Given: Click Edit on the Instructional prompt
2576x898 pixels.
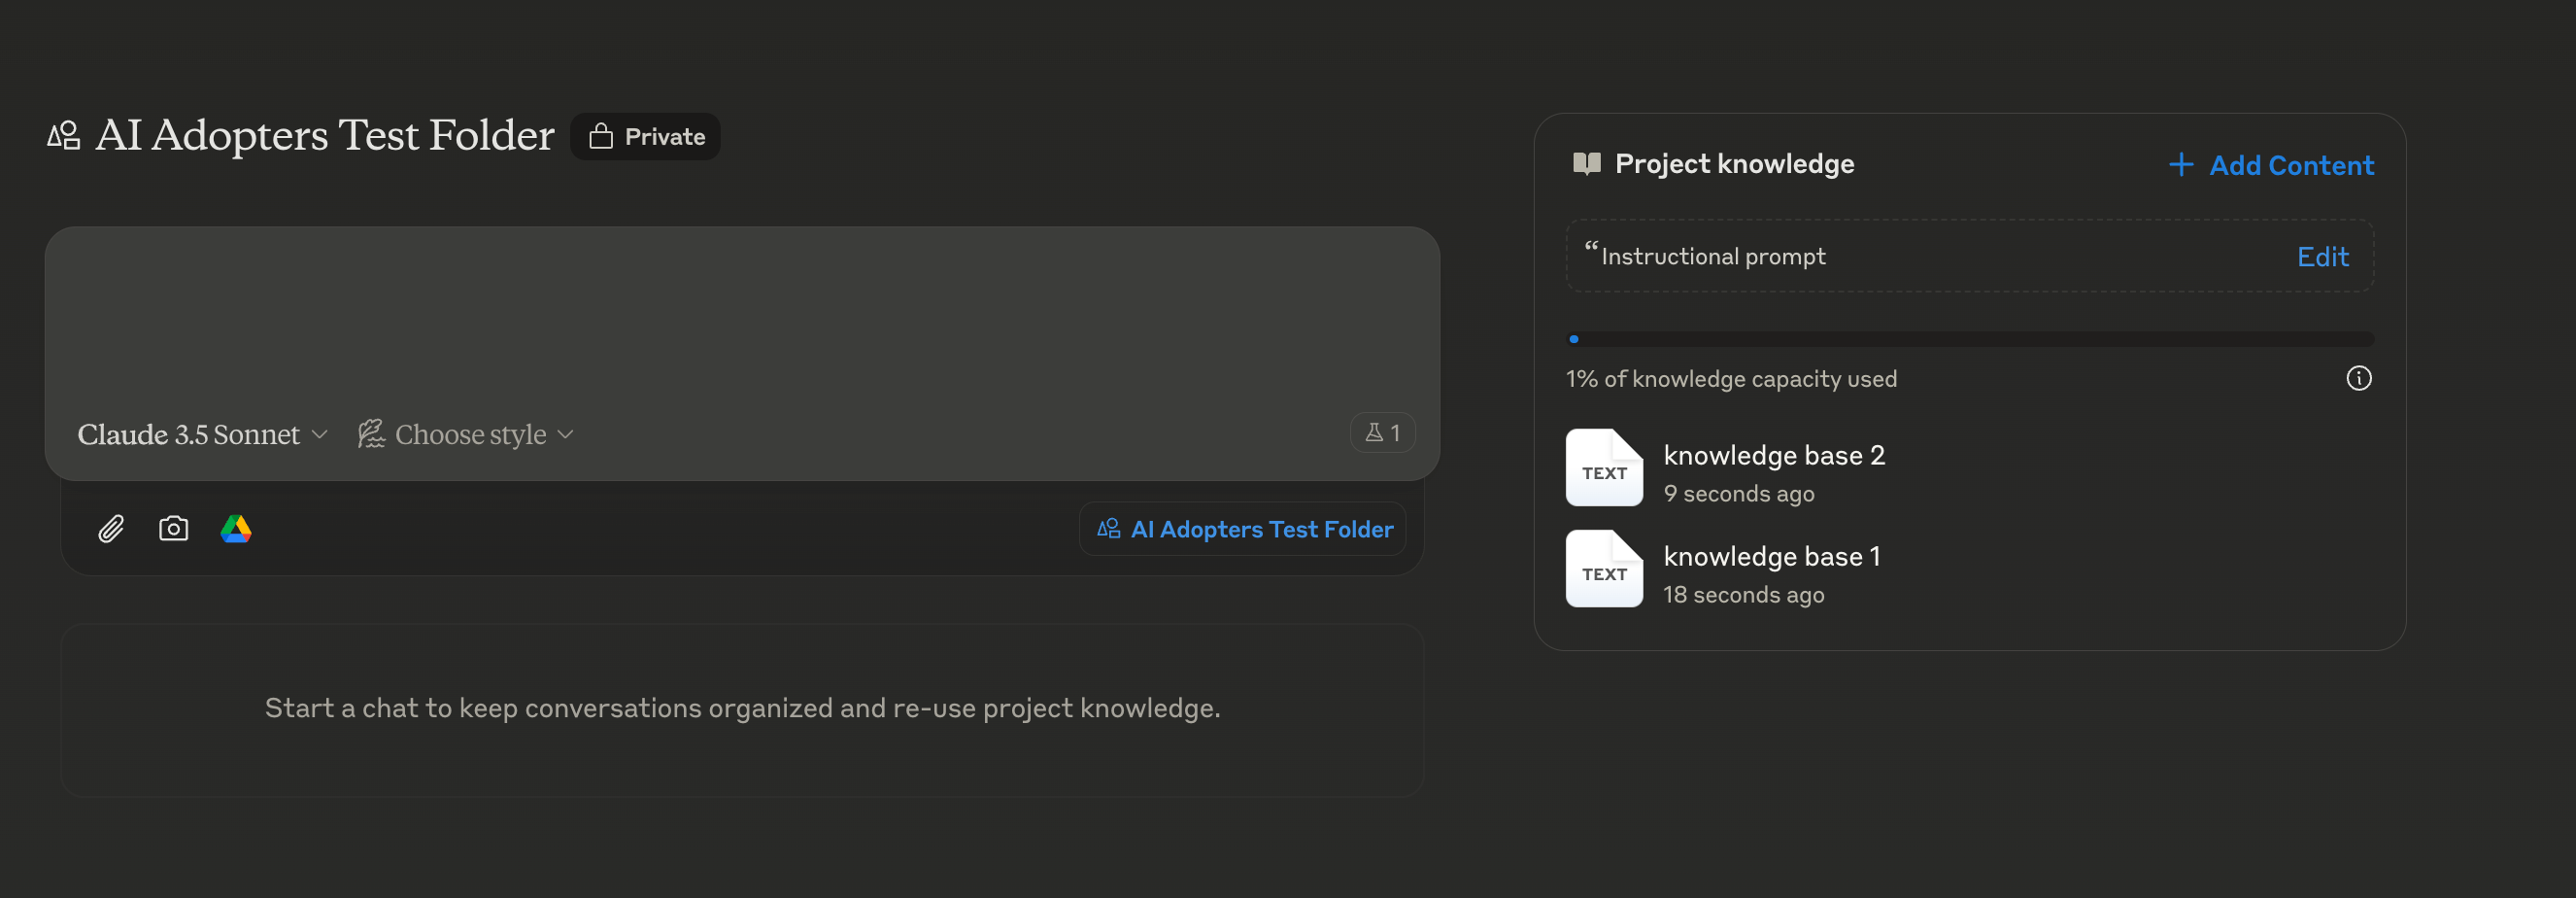Looking at the screenshot, I should [x=2322, y=257].
